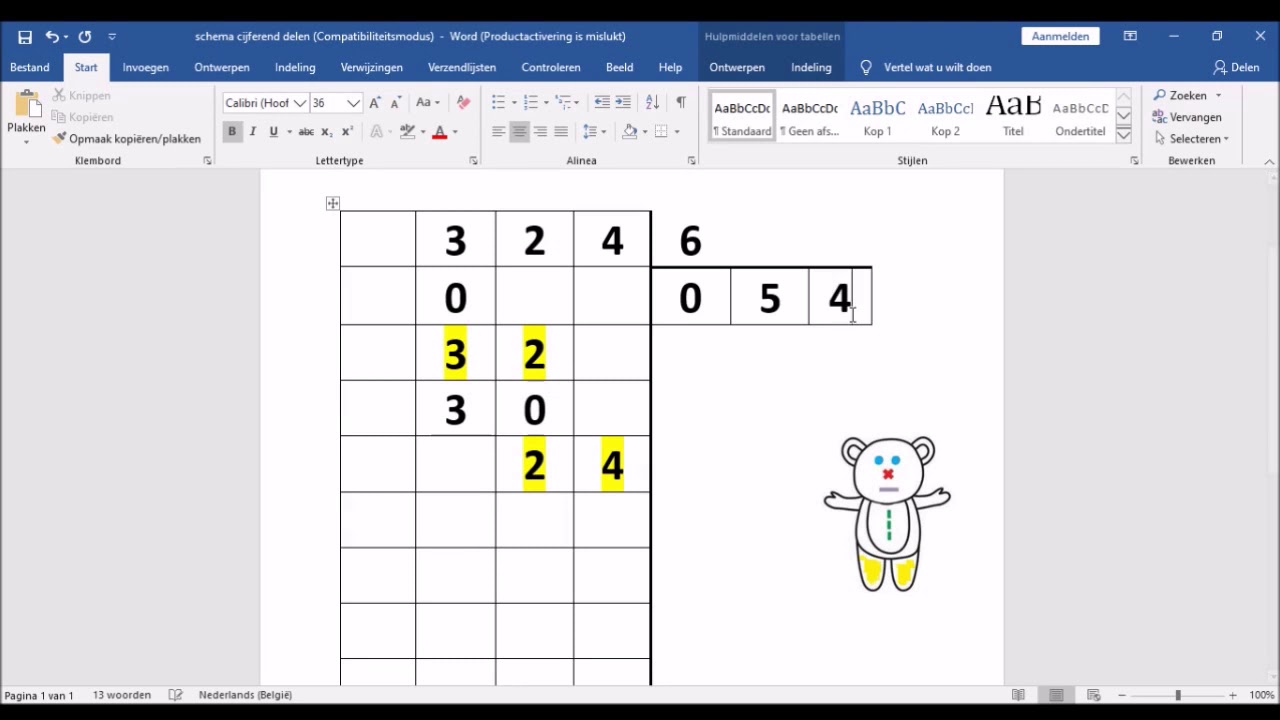Increase font size with the grow font icon
This screenshot has height=720, width=1280.
[x=375, y=103]
